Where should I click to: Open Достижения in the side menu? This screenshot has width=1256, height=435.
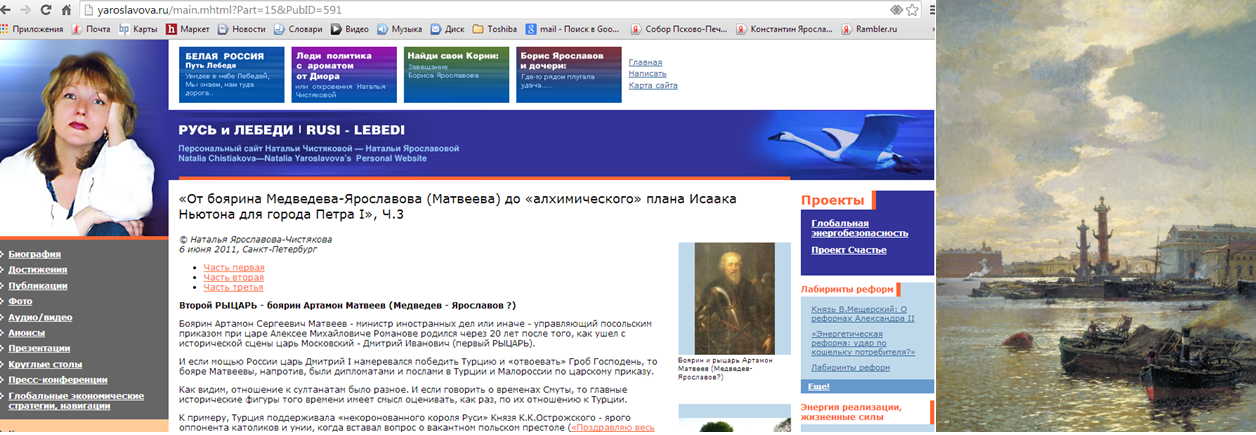point(38,270)
